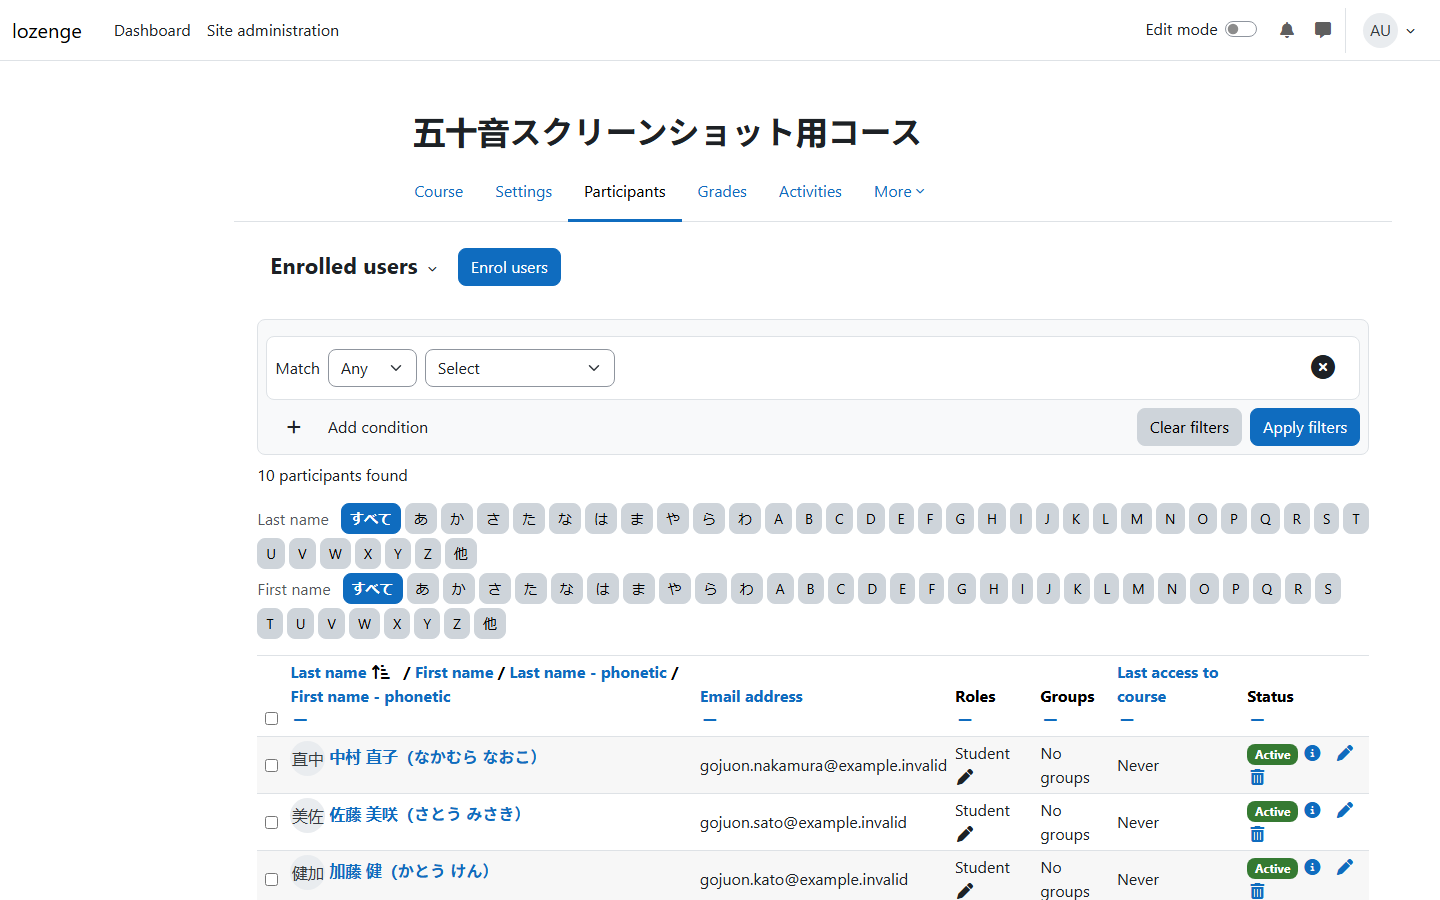Open profile picture of 加藤 健
Viewport: 1440px width, 900px height.
click(307, 873)
